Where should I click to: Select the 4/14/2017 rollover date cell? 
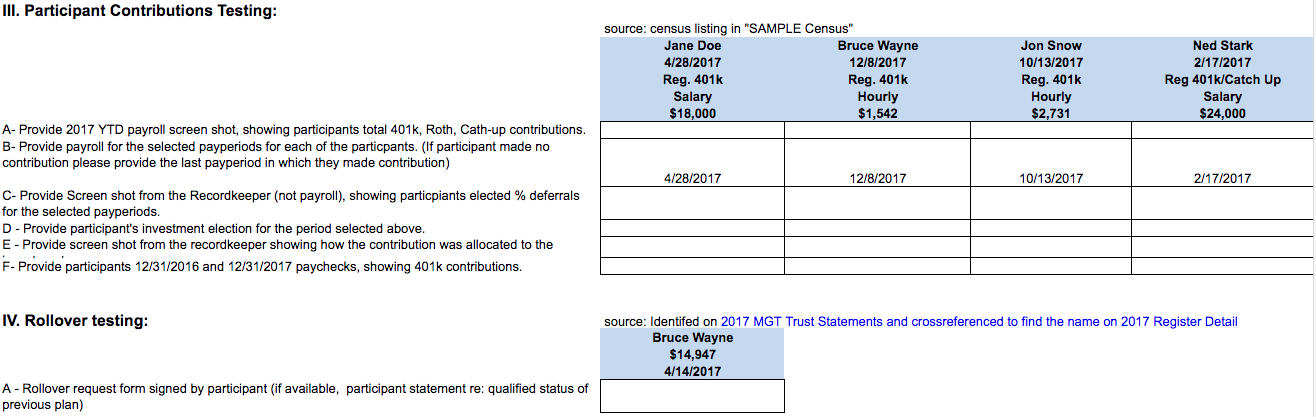coord(692,371)
